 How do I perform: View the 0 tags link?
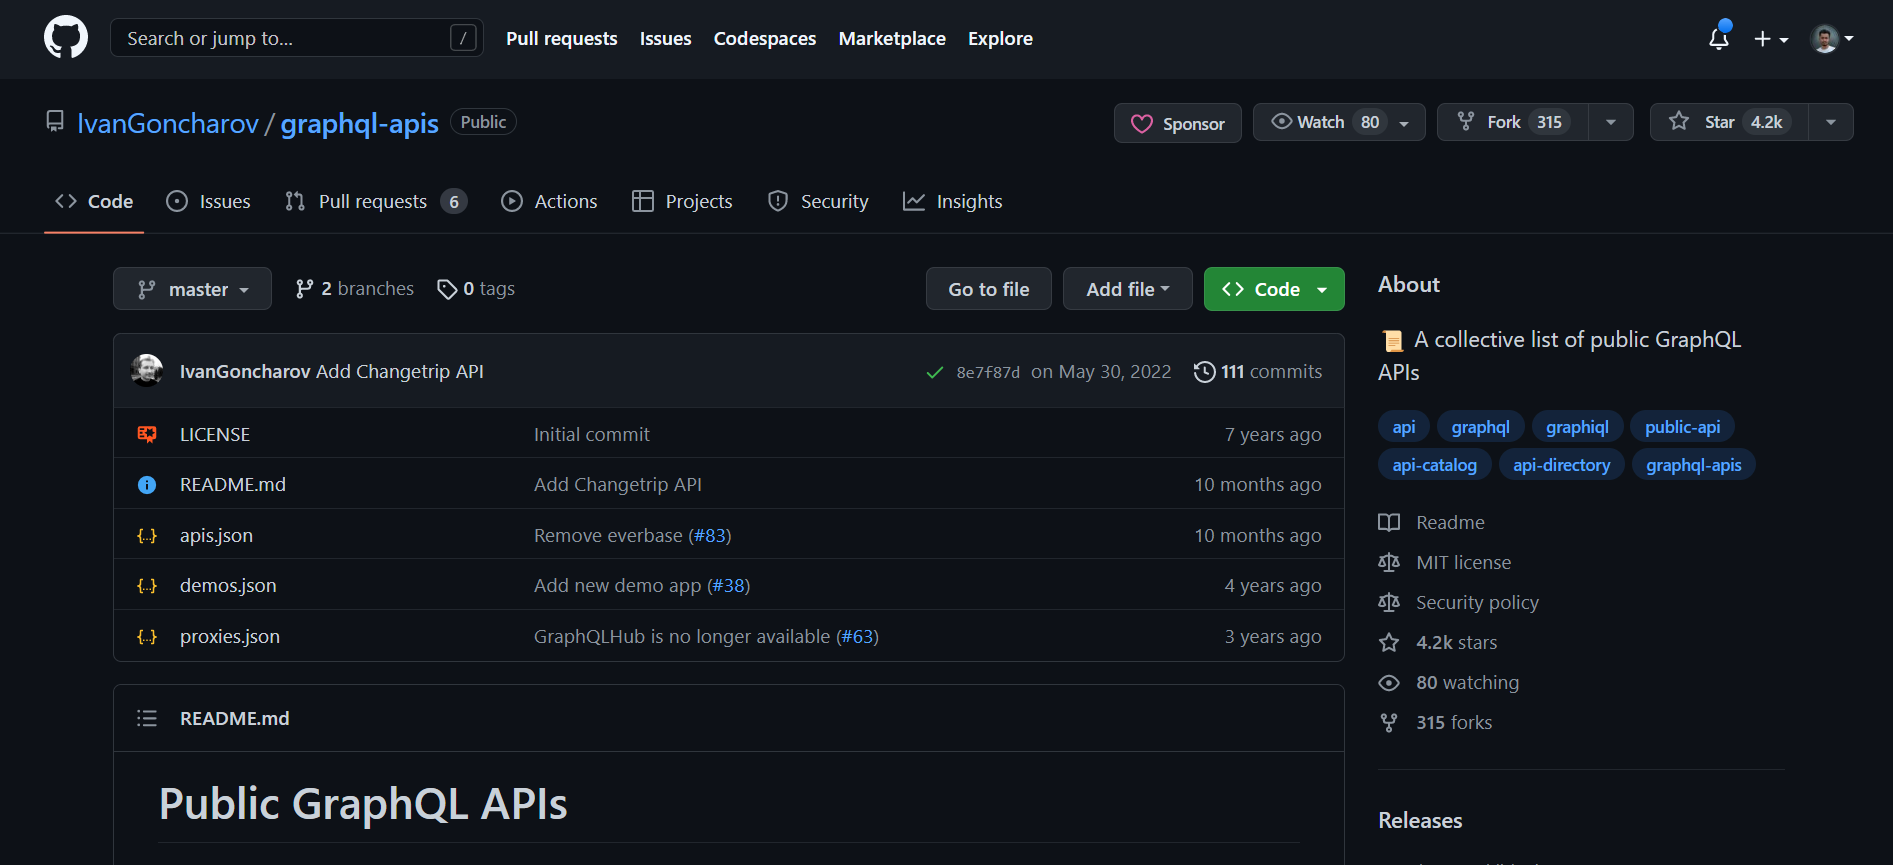476,289
